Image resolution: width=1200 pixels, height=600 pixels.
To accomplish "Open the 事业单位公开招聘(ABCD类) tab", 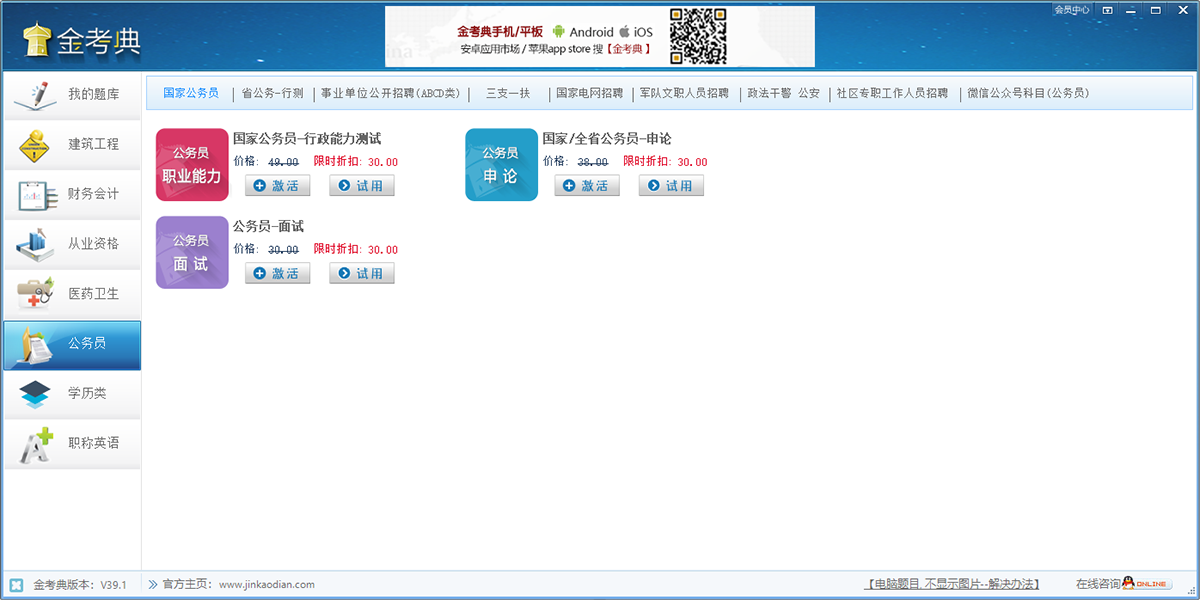I will (x=391, y=94).
